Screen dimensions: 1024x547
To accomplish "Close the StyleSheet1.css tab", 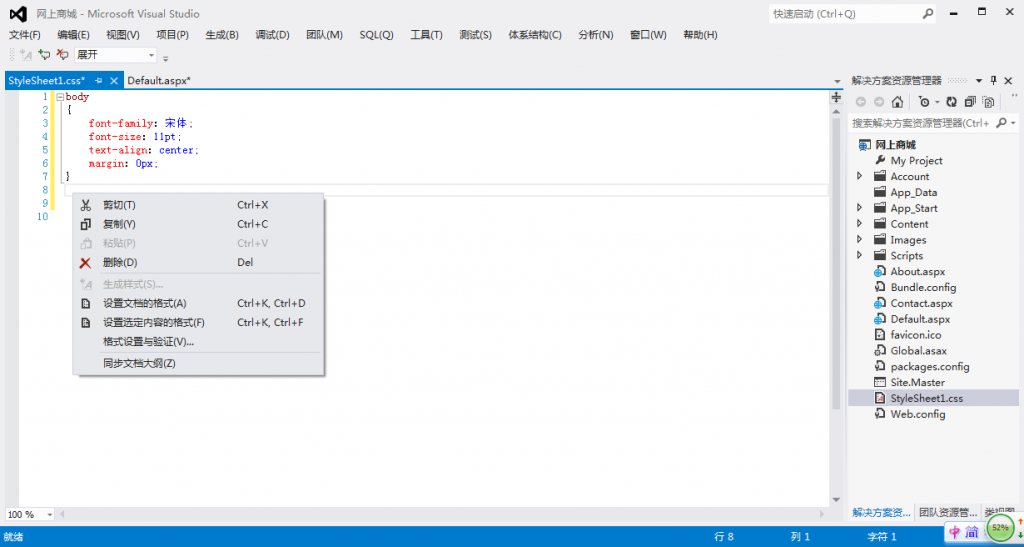I will coord(114,81).
